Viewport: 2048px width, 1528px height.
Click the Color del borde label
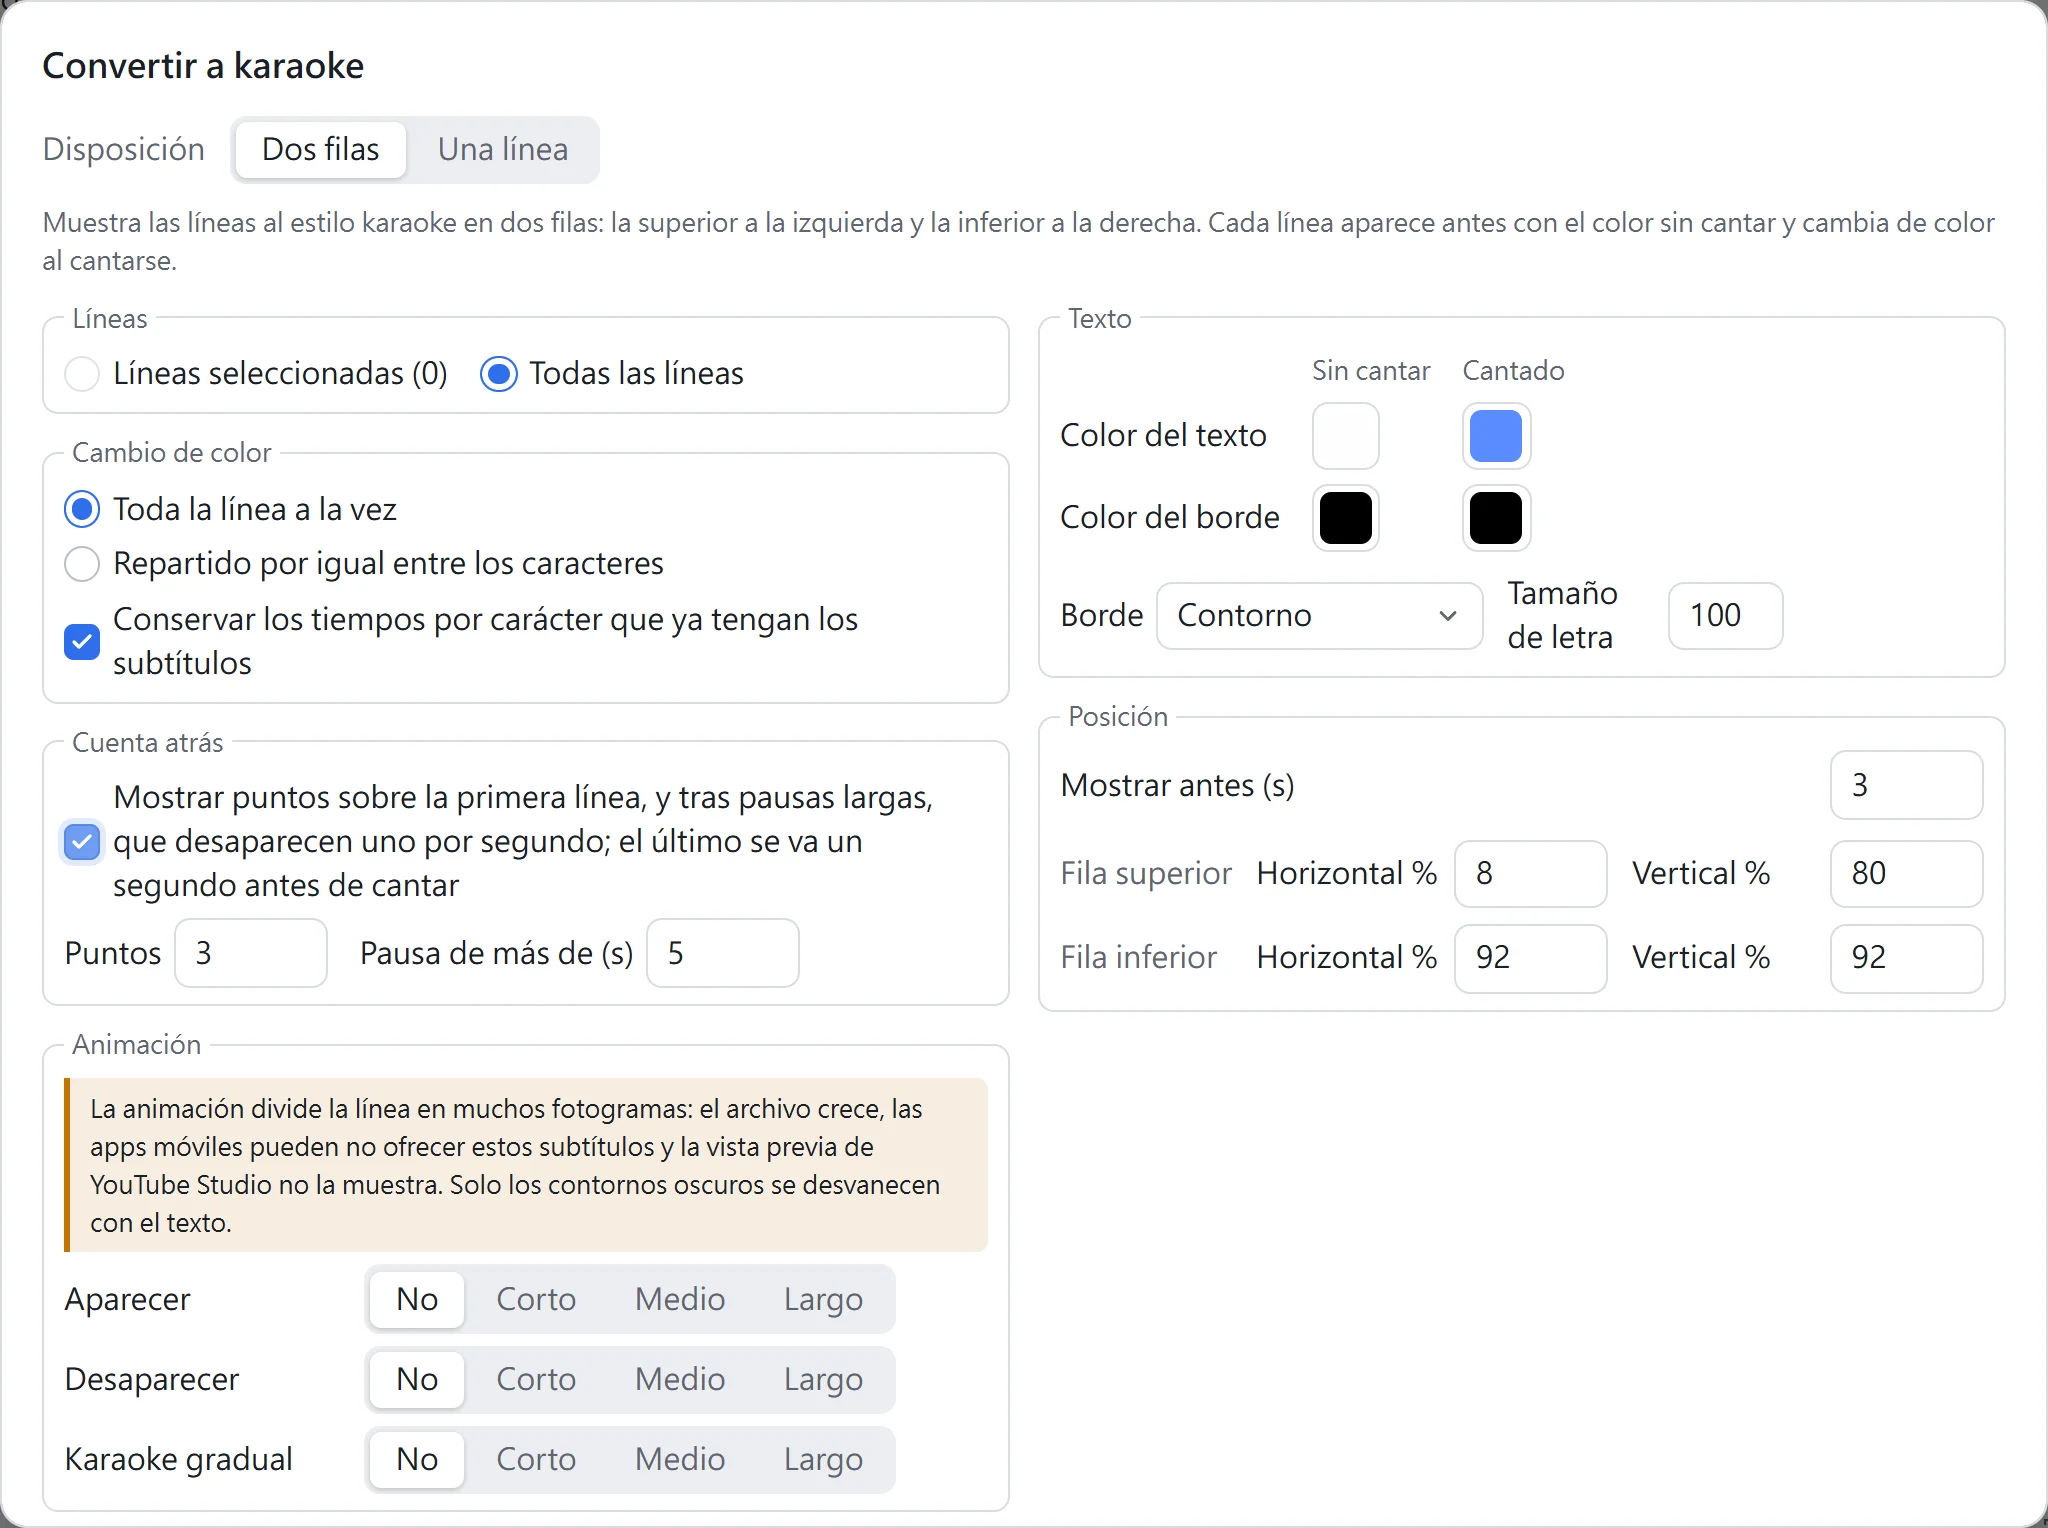[1170, 518]
